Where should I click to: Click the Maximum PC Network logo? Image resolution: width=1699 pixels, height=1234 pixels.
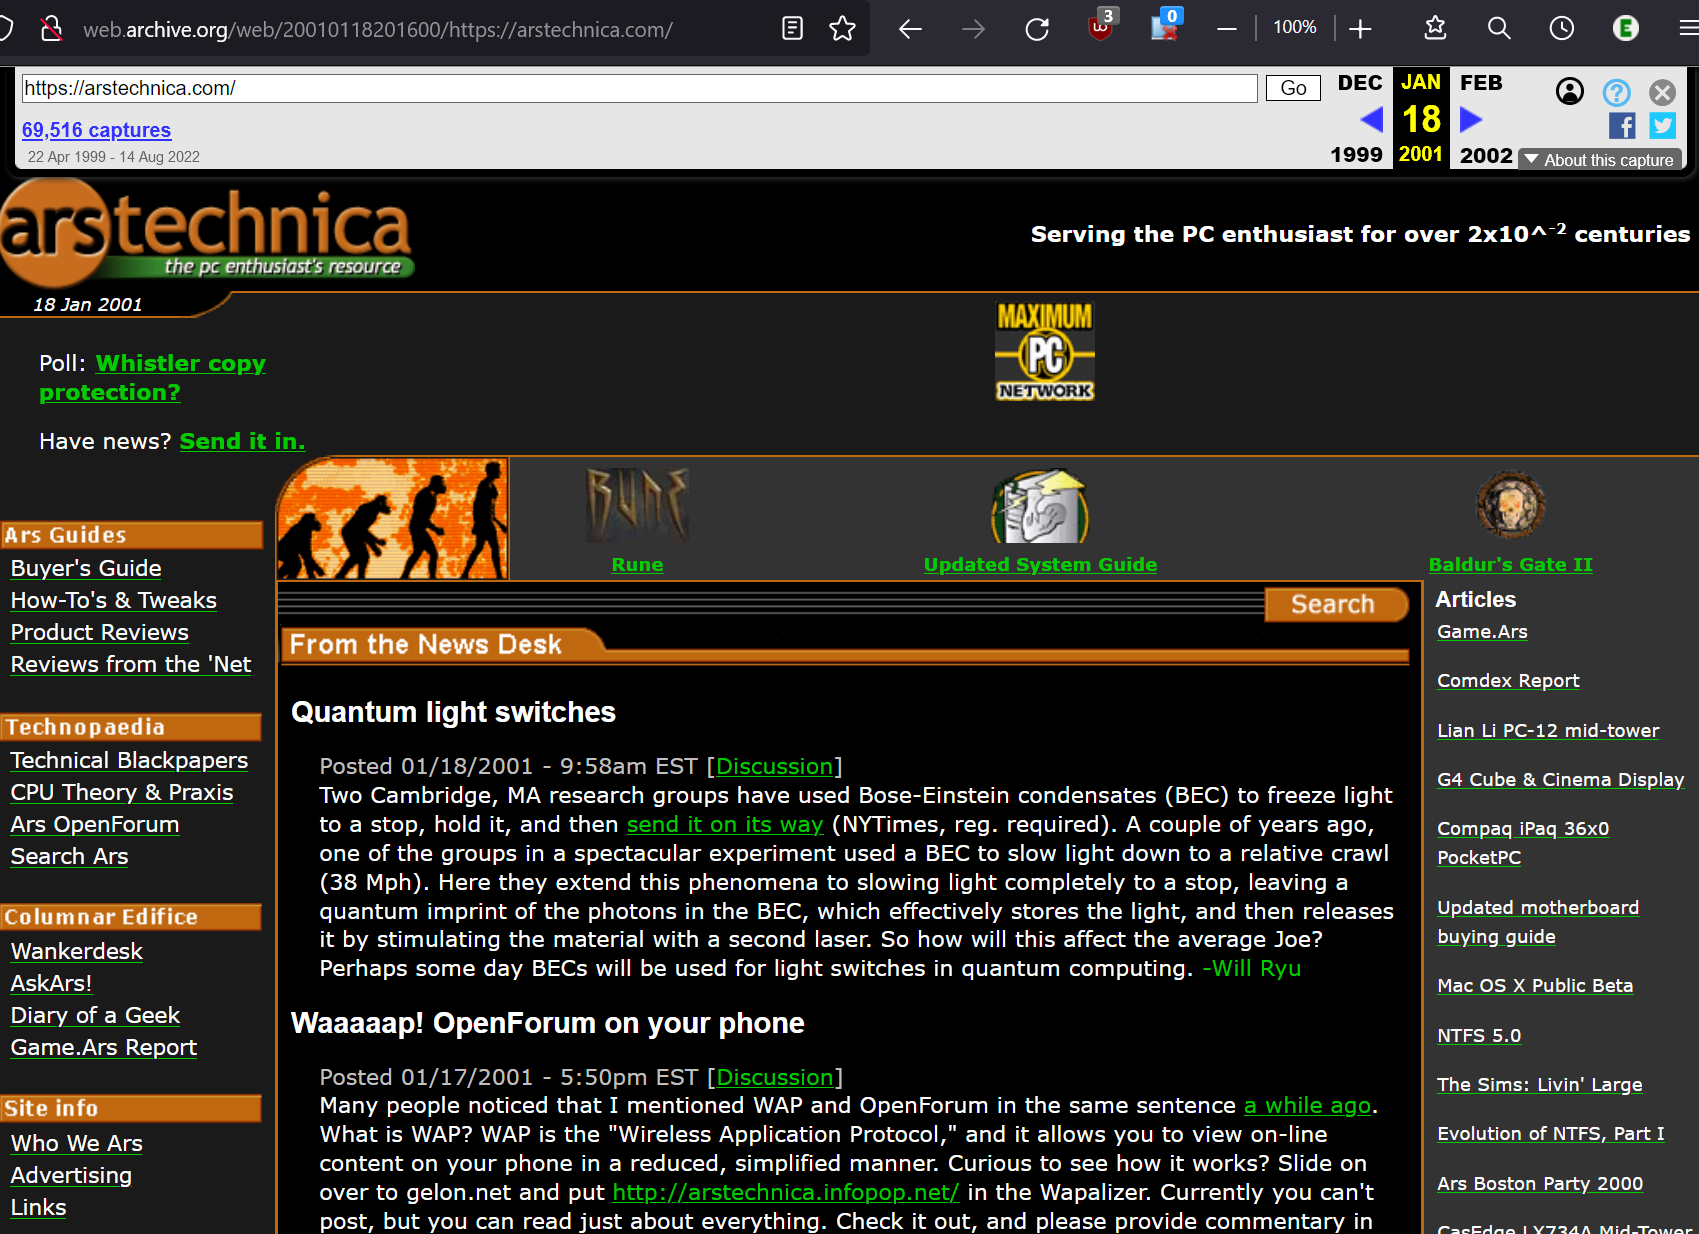(x=1045, y=352)
